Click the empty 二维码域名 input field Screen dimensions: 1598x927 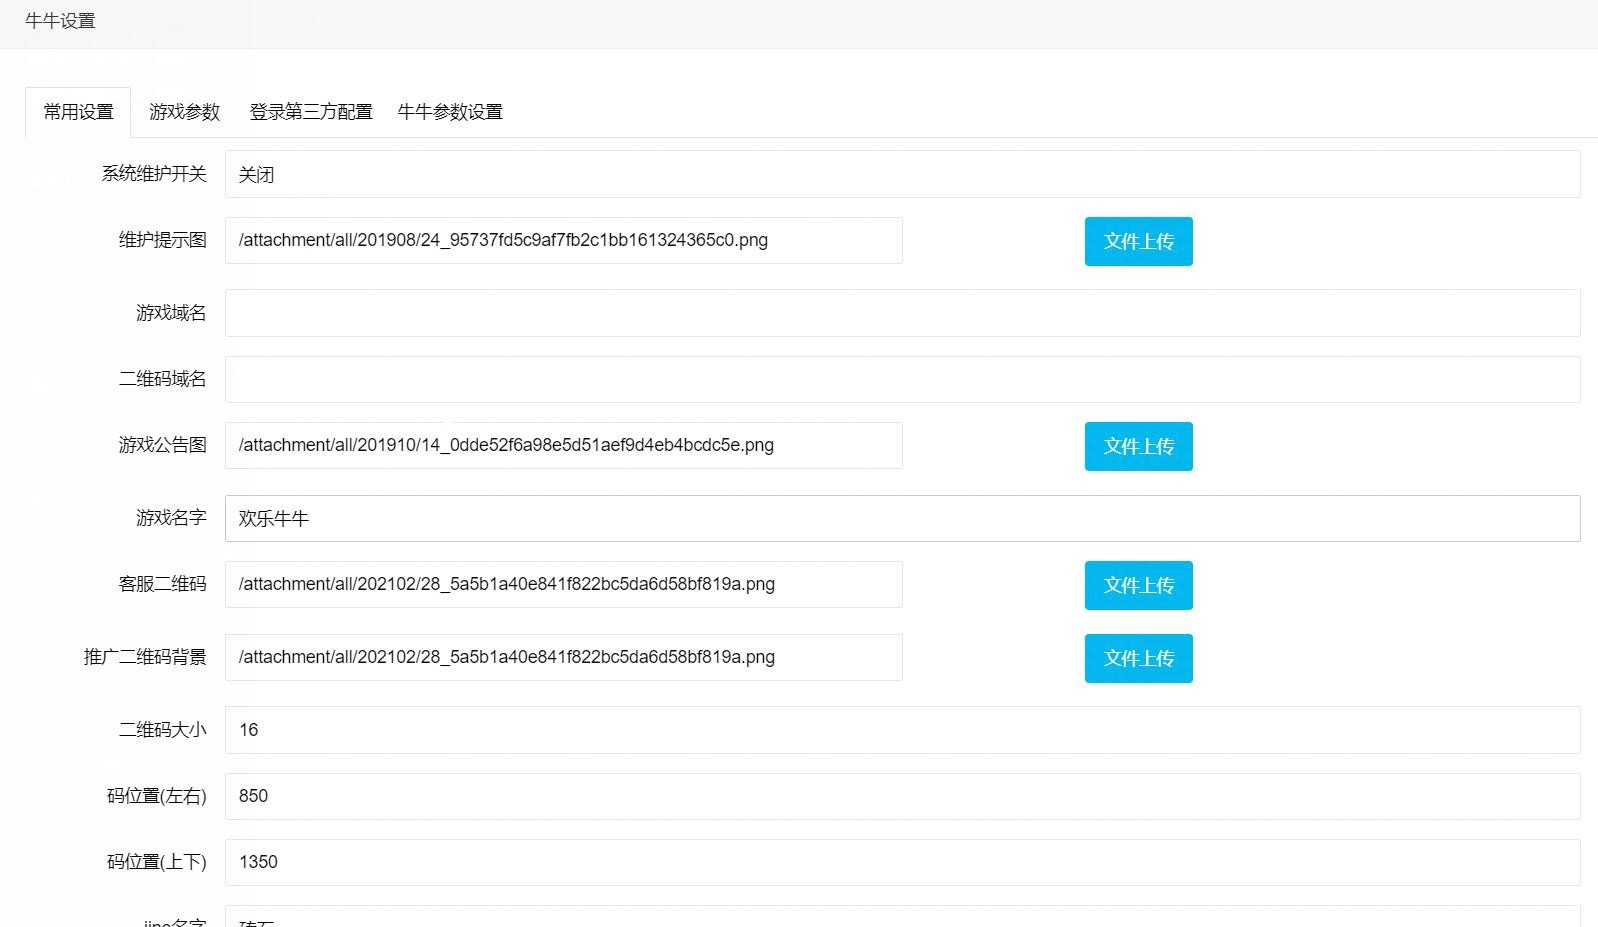click(902, 379)
